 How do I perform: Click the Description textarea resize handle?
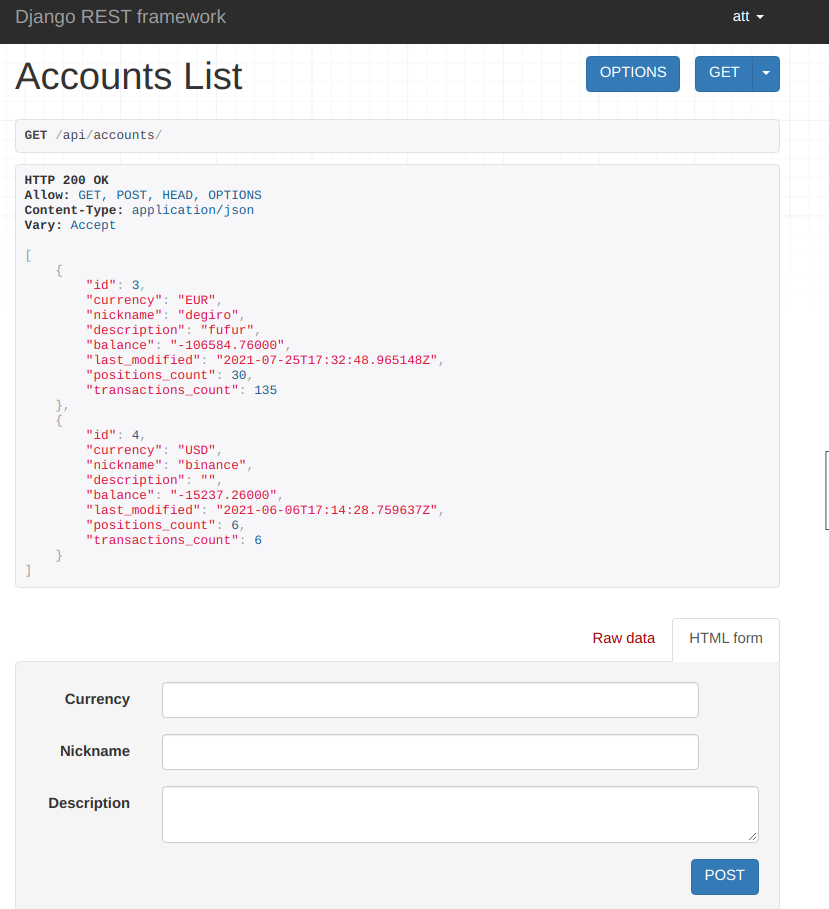[x=753, y=836]
